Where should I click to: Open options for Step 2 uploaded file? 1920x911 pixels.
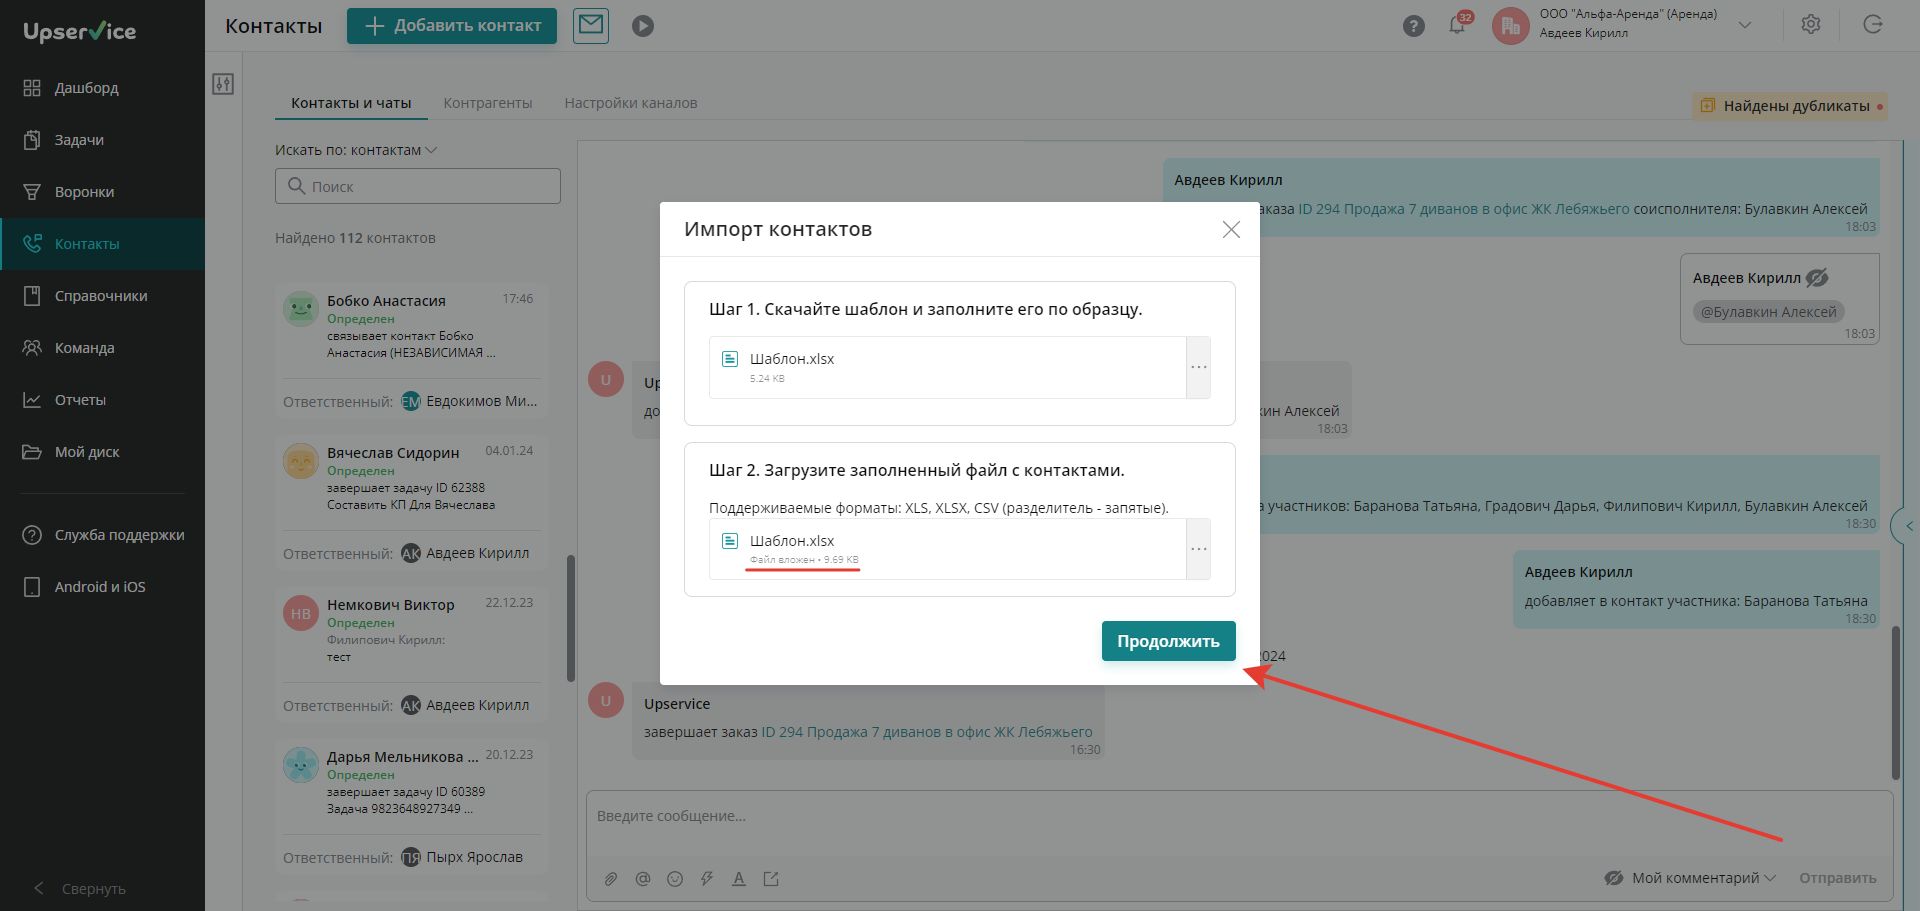(x=1198, y=549)
